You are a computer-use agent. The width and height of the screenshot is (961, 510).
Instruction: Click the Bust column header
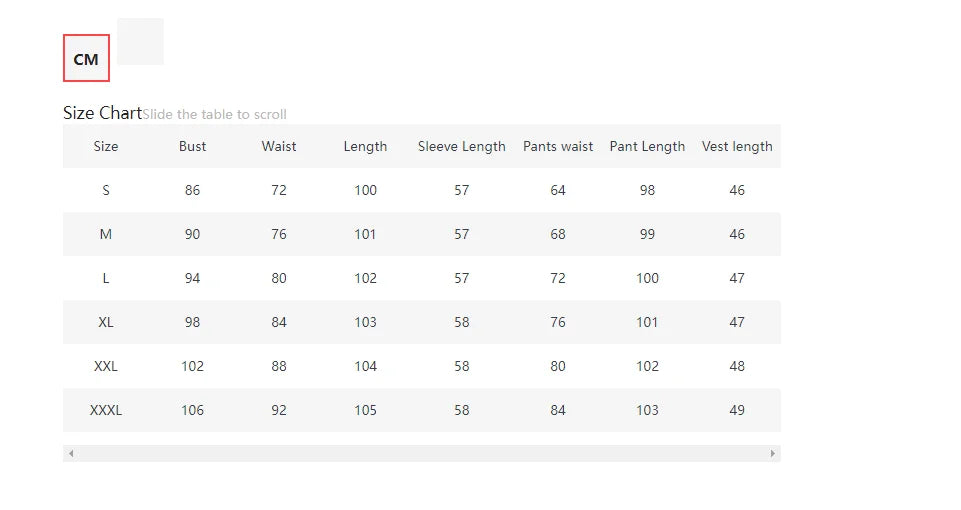(192, 146)
